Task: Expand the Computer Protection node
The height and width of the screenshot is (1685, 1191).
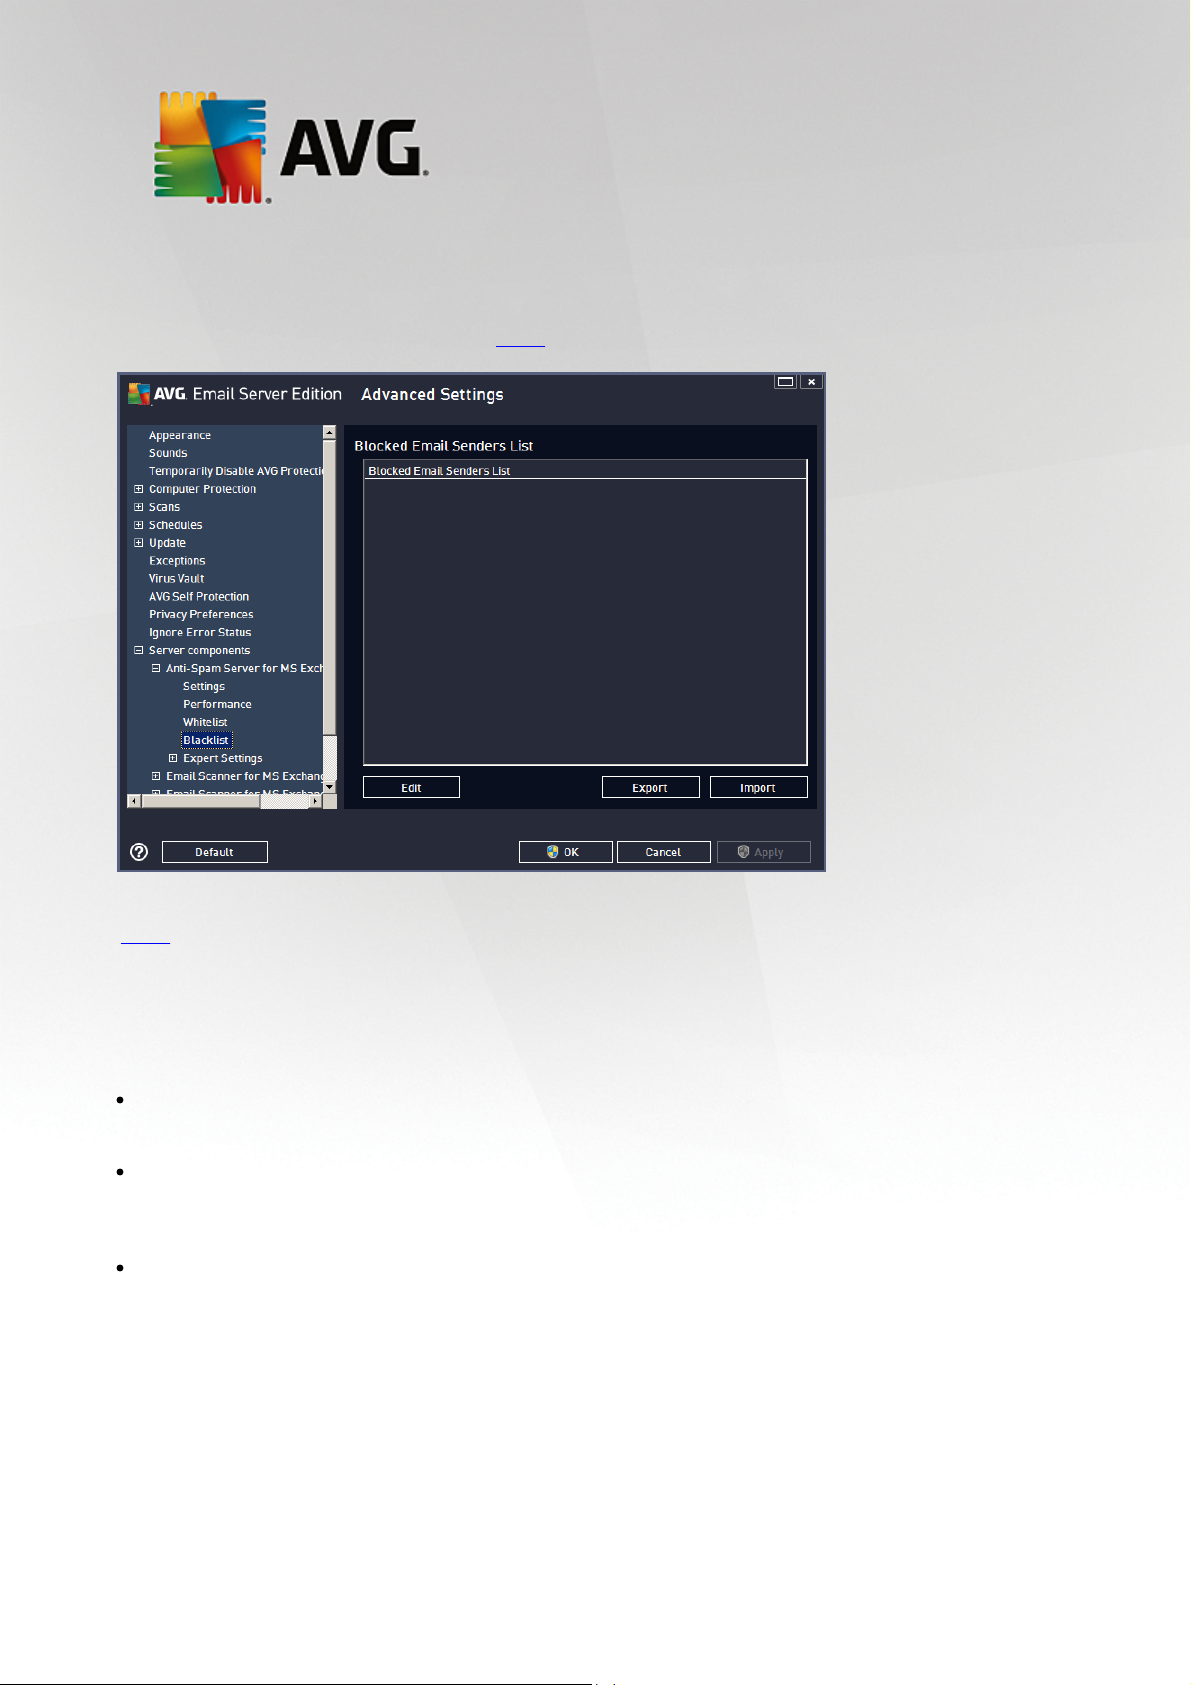Action: point(139,489)
